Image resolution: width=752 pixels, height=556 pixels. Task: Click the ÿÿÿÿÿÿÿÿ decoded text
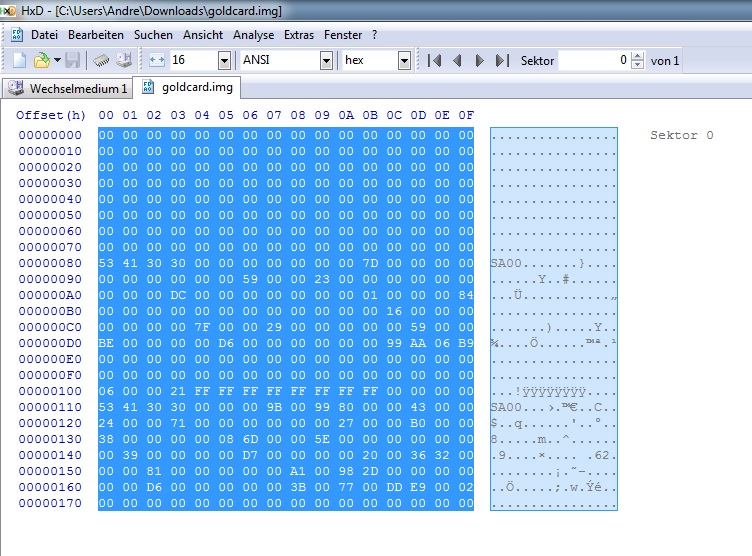point(553,391)
